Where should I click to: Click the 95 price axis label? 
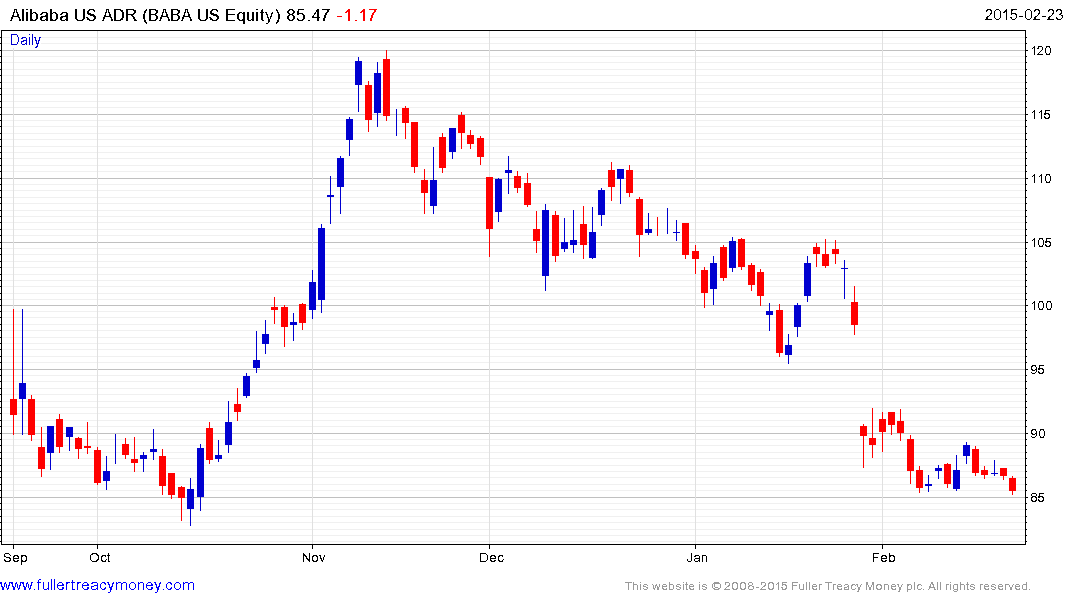click(x=1038, y=370)
